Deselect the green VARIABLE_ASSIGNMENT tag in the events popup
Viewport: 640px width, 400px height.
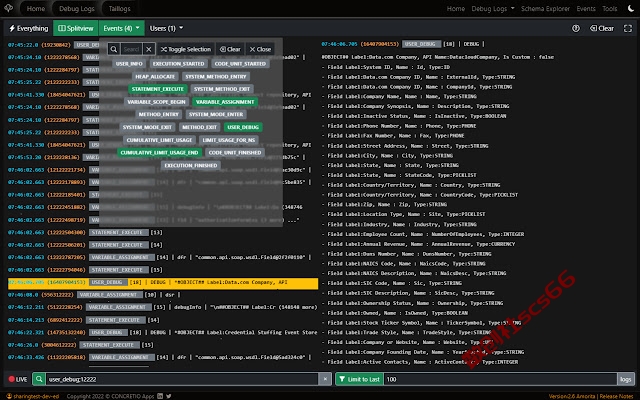pos(225,102)
